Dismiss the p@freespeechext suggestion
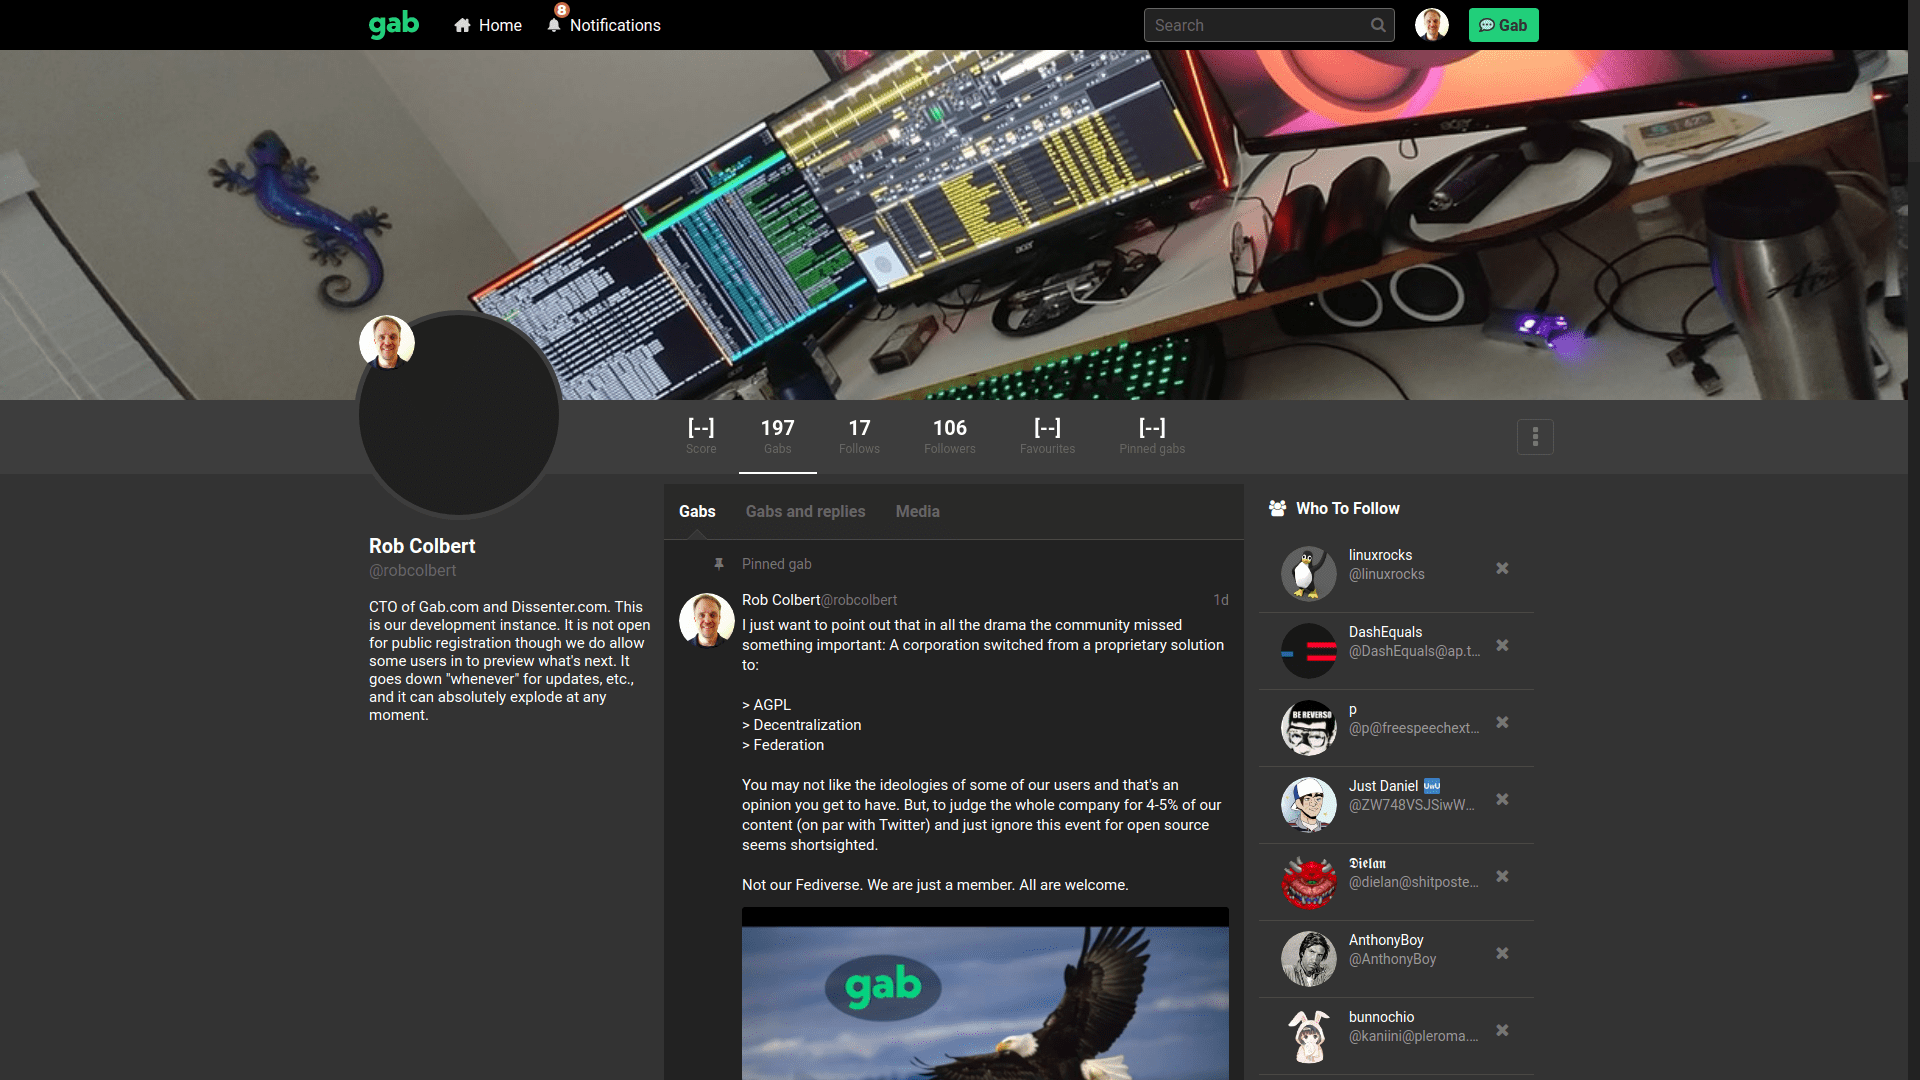Screen dimensions: 1920x1080 (x=1502, y=722)
